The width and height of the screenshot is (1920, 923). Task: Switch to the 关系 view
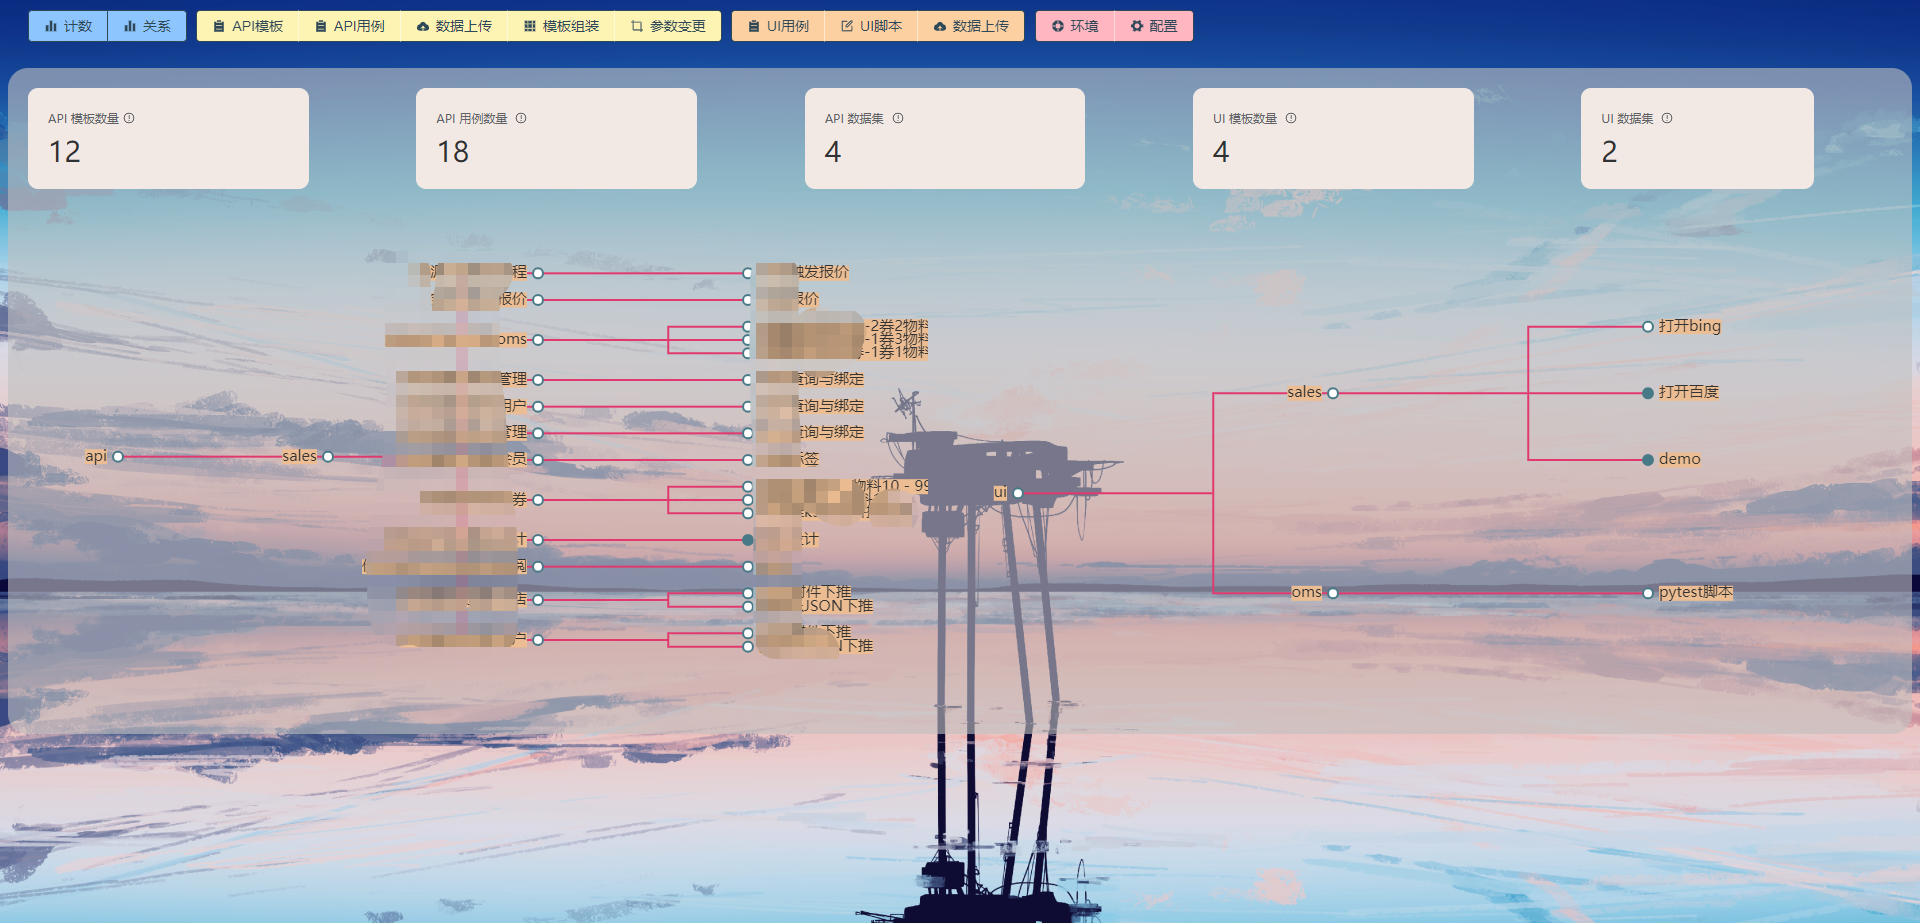(147, 26)
